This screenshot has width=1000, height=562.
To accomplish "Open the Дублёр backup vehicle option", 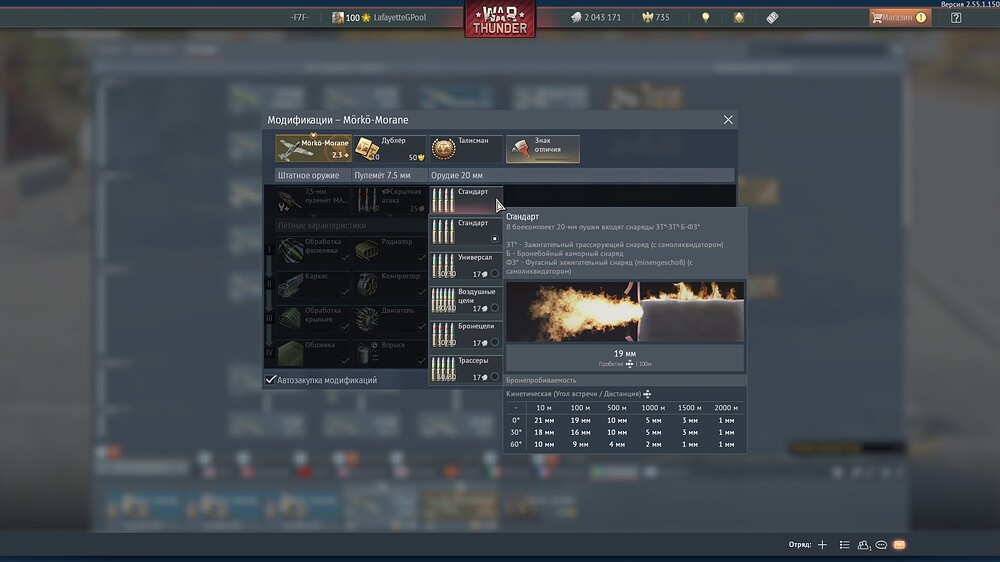I will (x=390, y=149).
